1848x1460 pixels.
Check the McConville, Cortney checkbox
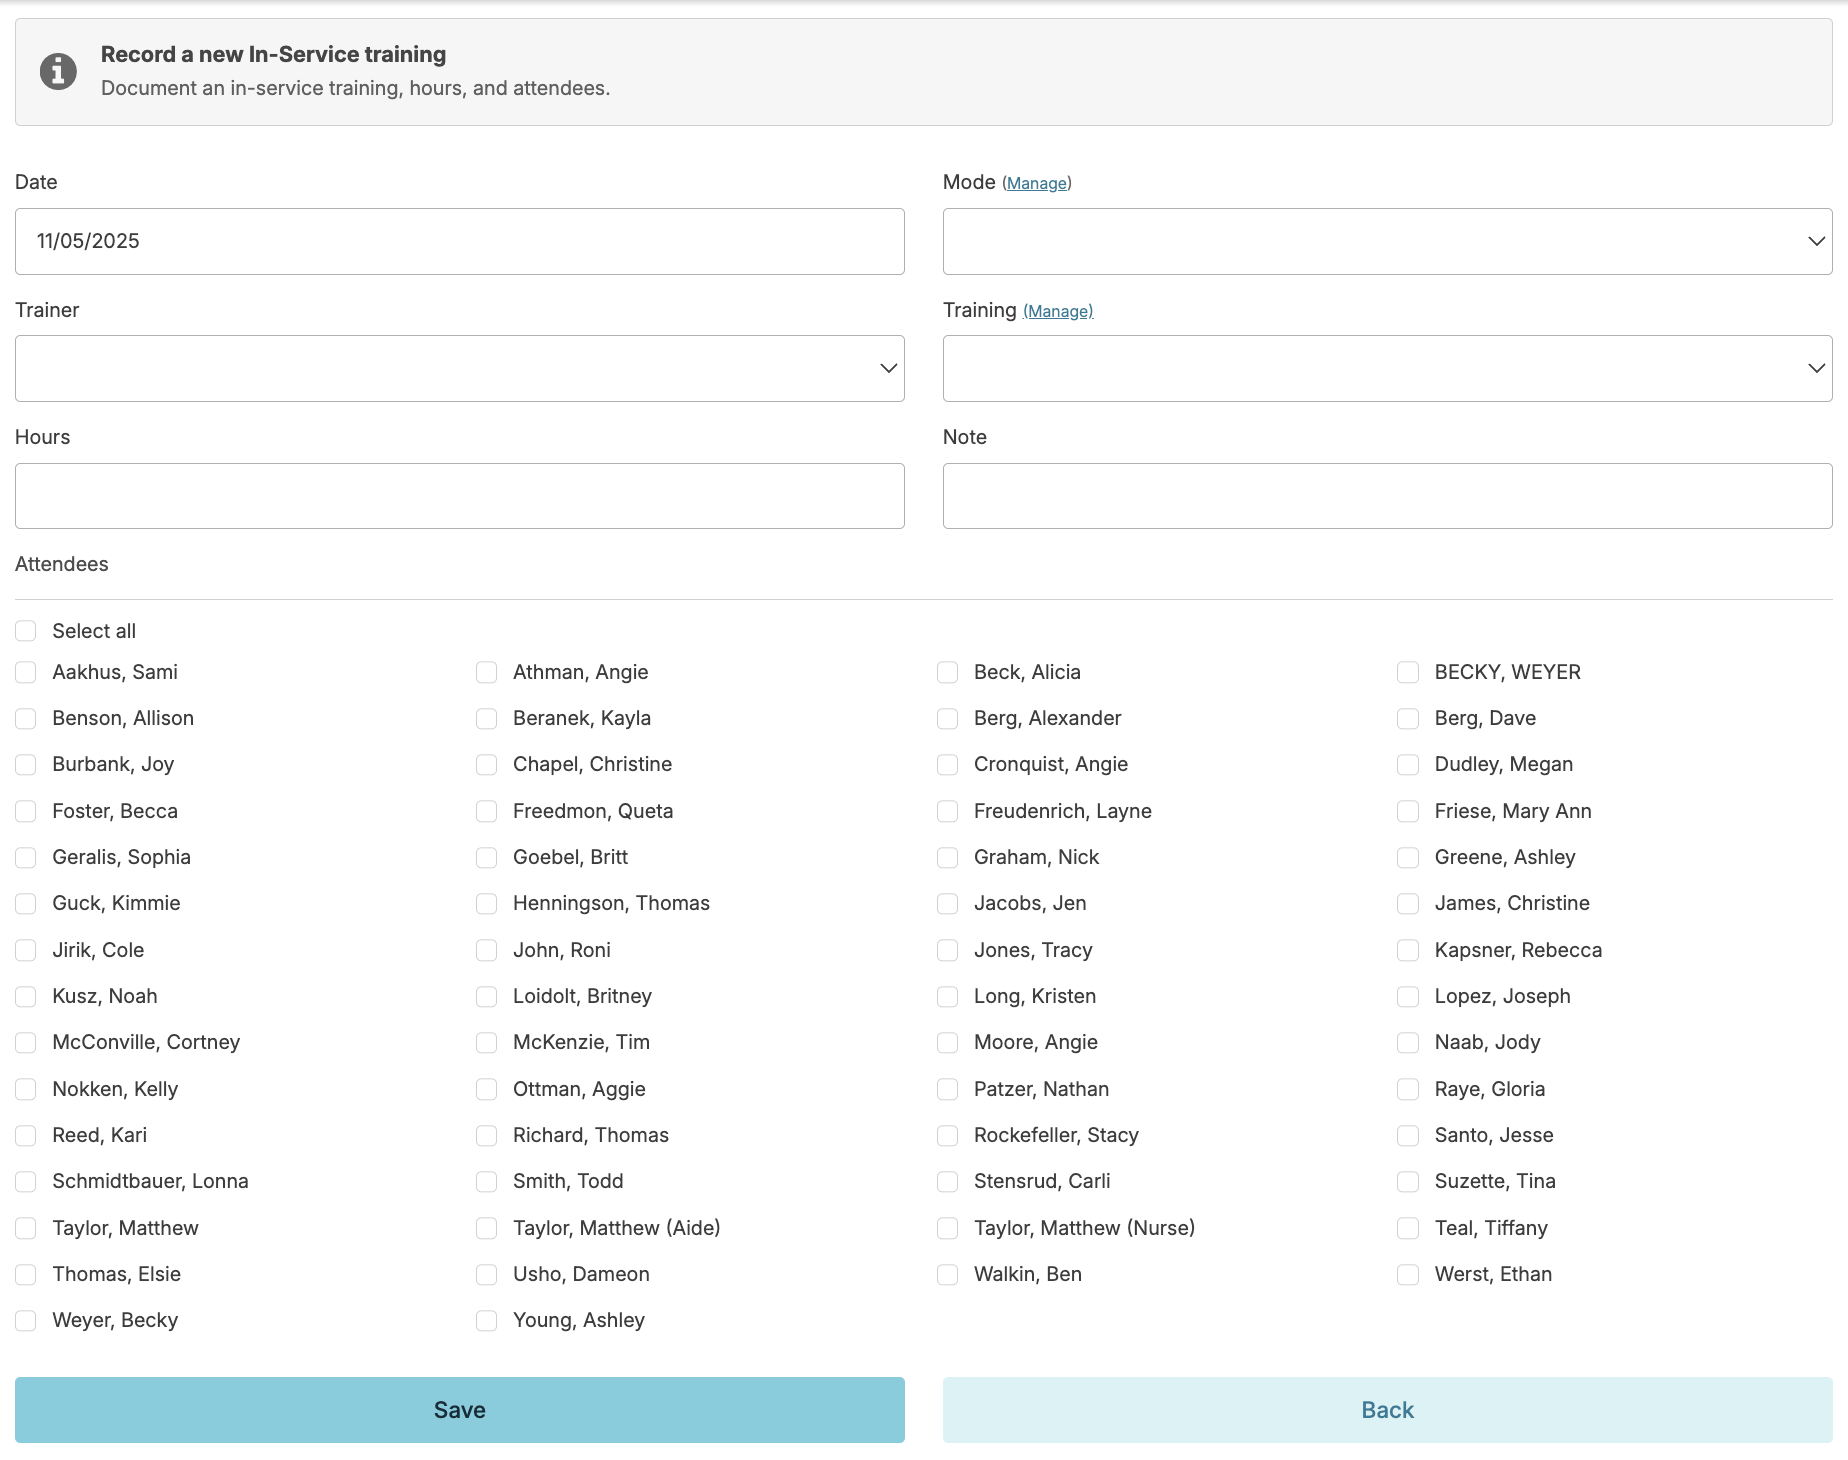26,1042
